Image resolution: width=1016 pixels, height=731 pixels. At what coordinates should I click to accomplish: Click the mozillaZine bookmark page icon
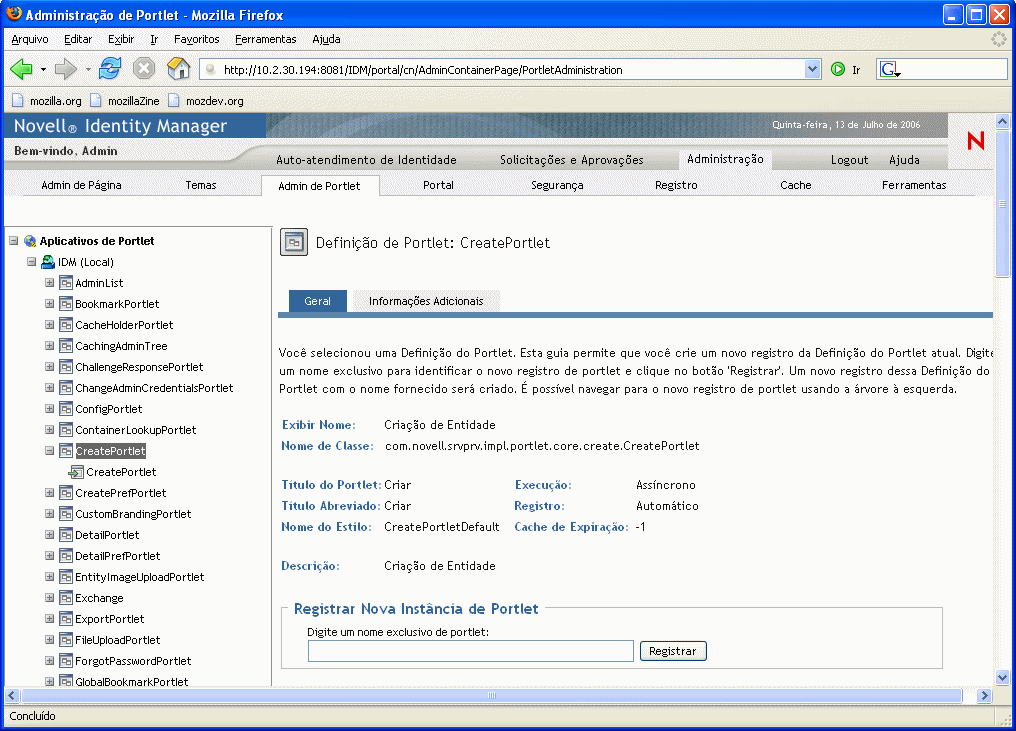click(96, 100)
